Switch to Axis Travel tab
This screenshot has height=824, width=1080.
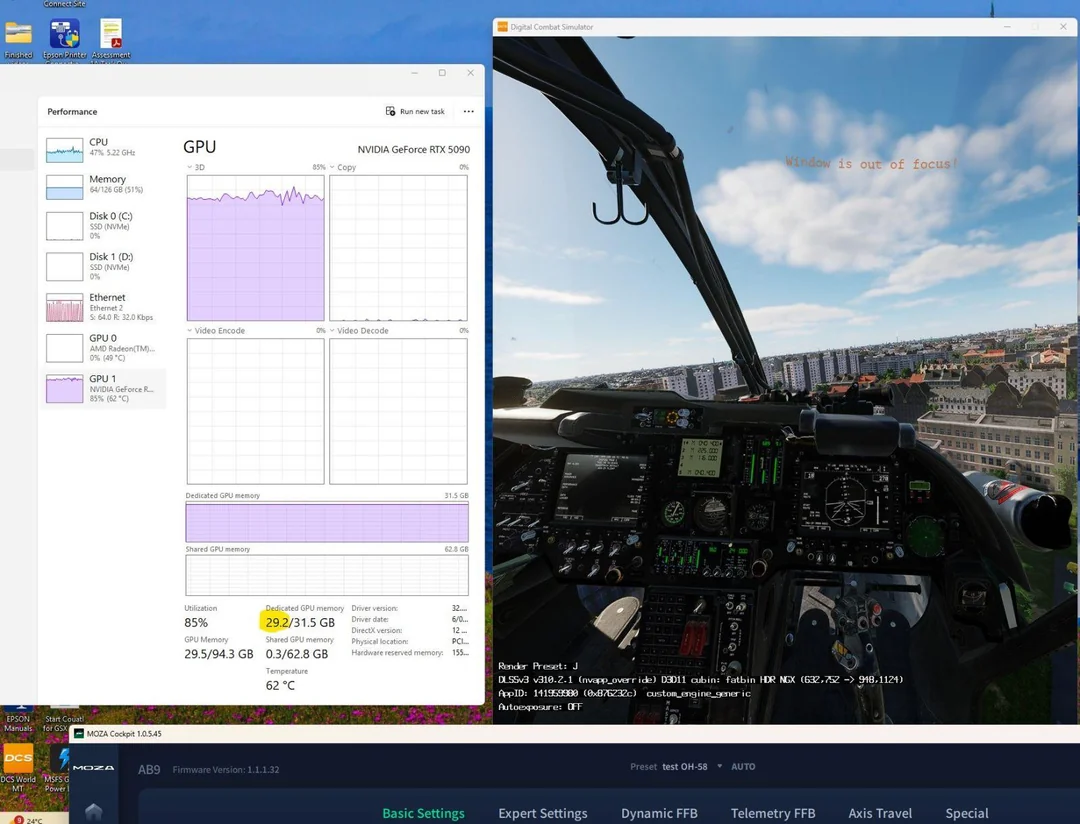coord(880,814)
